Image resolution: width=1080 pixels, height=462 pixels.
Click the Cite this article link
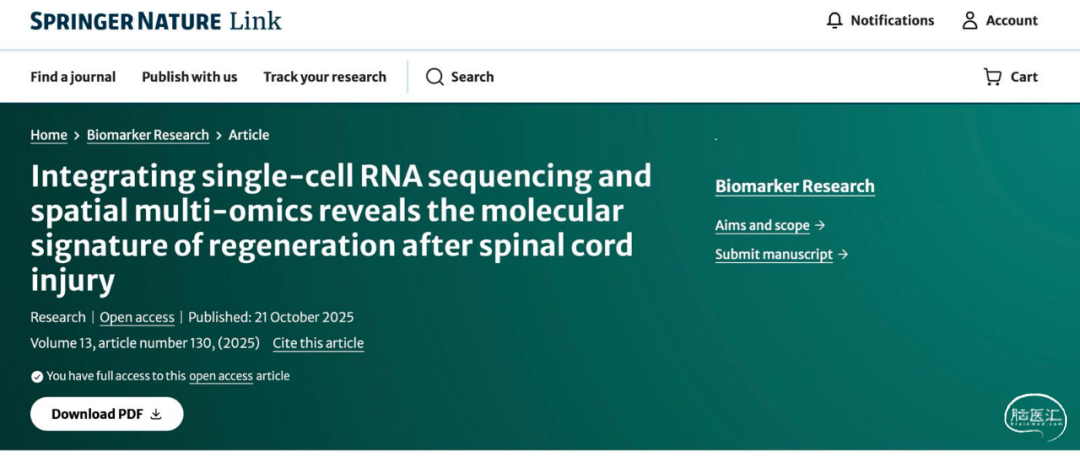[x=318, y=344]
